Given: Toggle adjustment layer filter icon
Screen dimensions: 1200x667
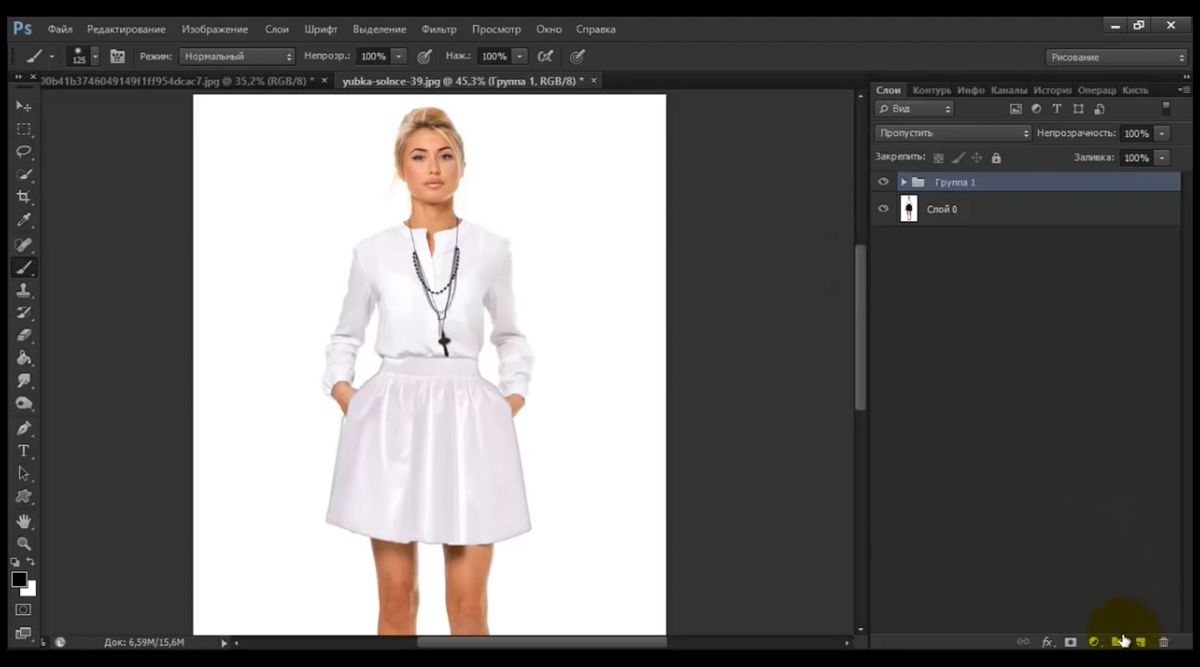Looking at the screenshot, I should coord(1036,109).
